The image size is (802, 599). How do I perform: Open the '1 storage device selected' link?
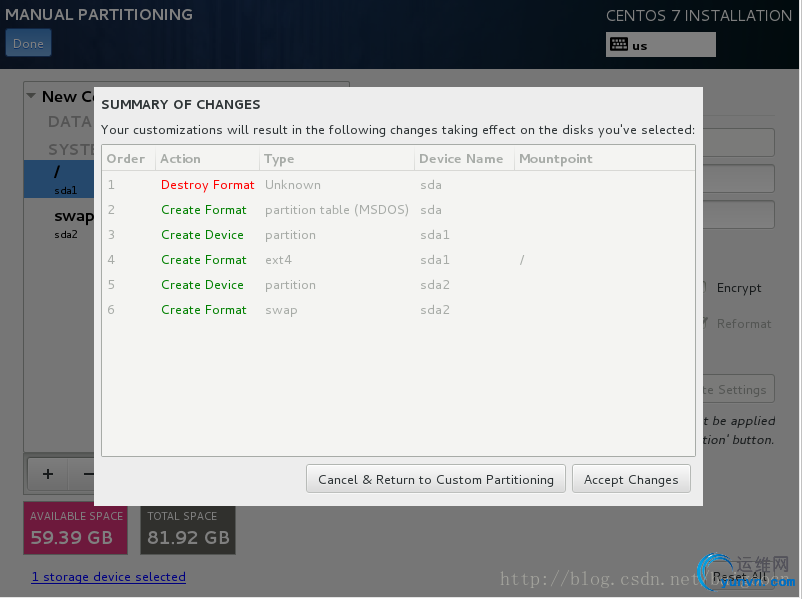point(108,576)
